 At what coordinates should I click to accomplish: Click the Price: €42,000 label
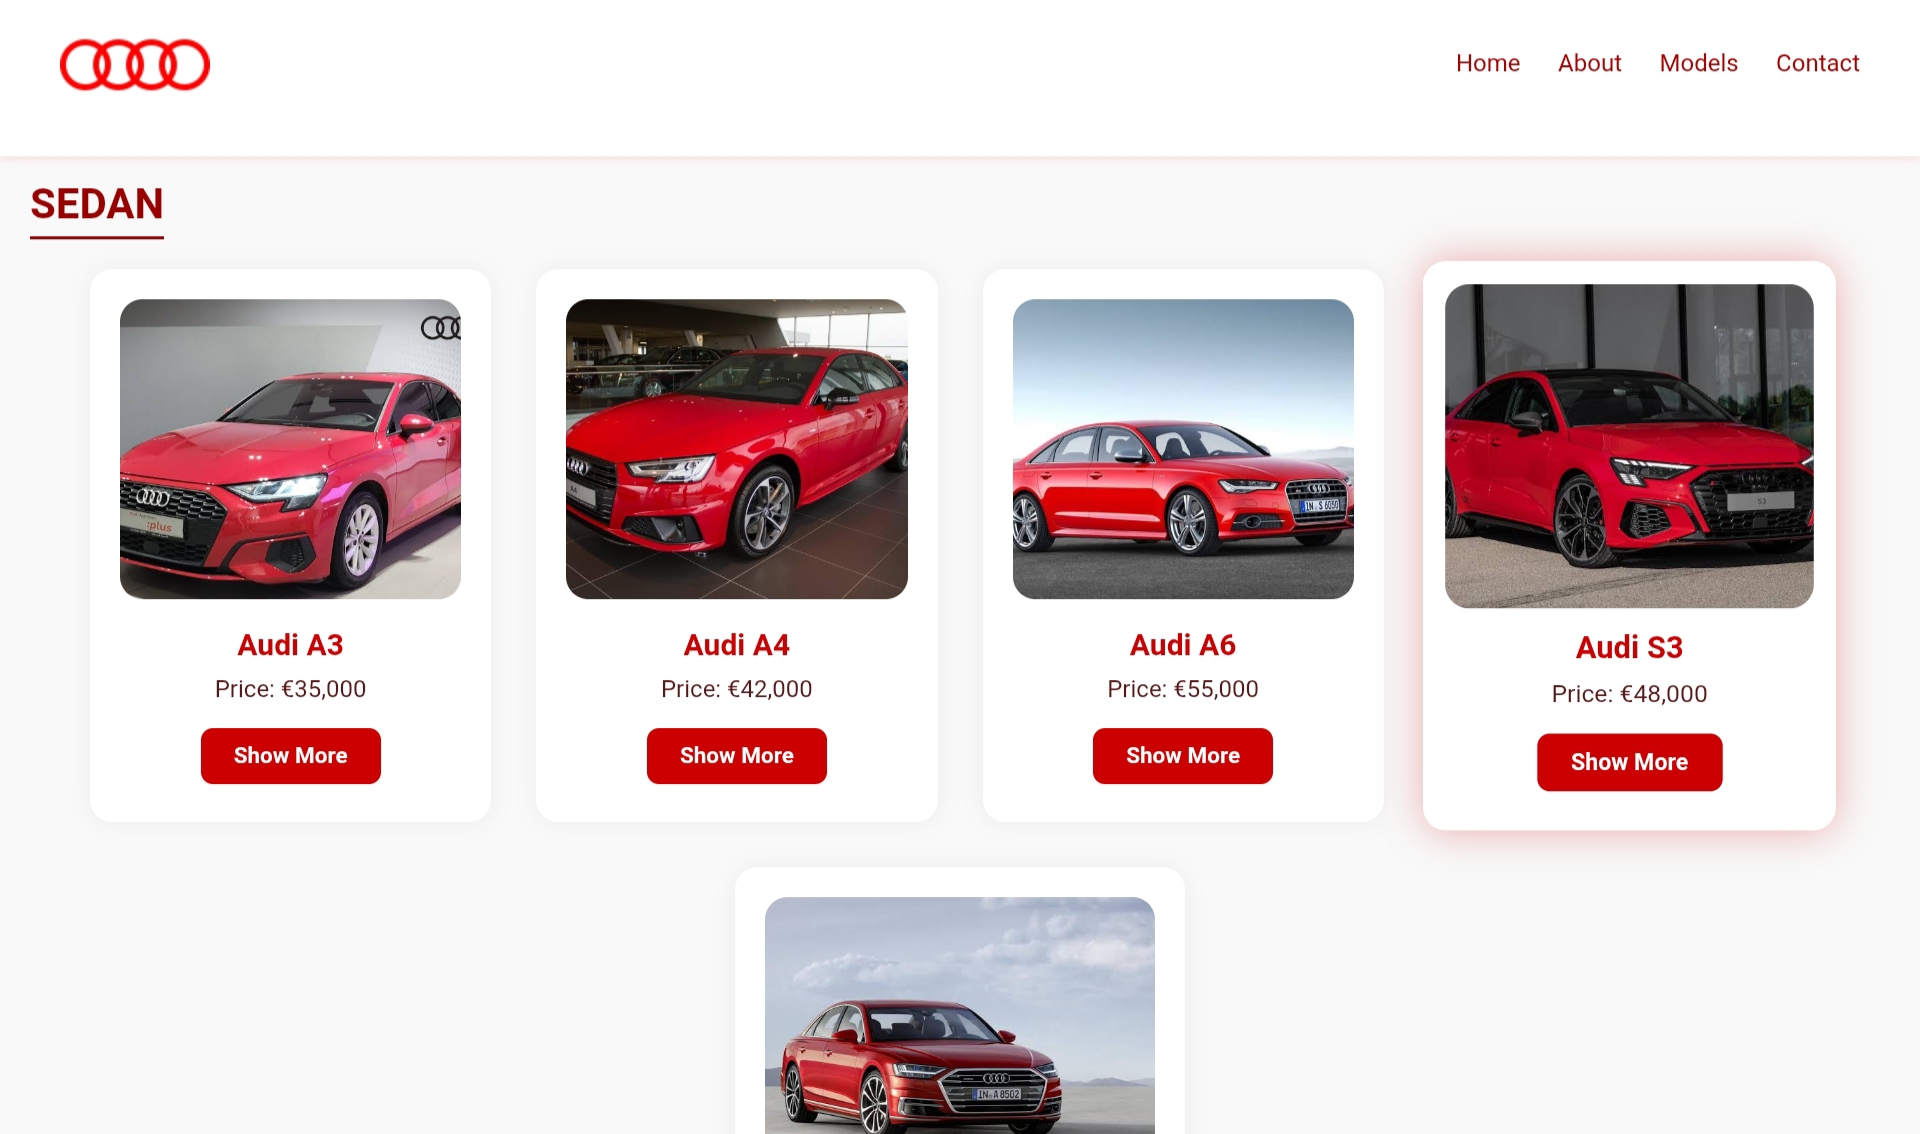pyautogui.click(x=737, y=689)
